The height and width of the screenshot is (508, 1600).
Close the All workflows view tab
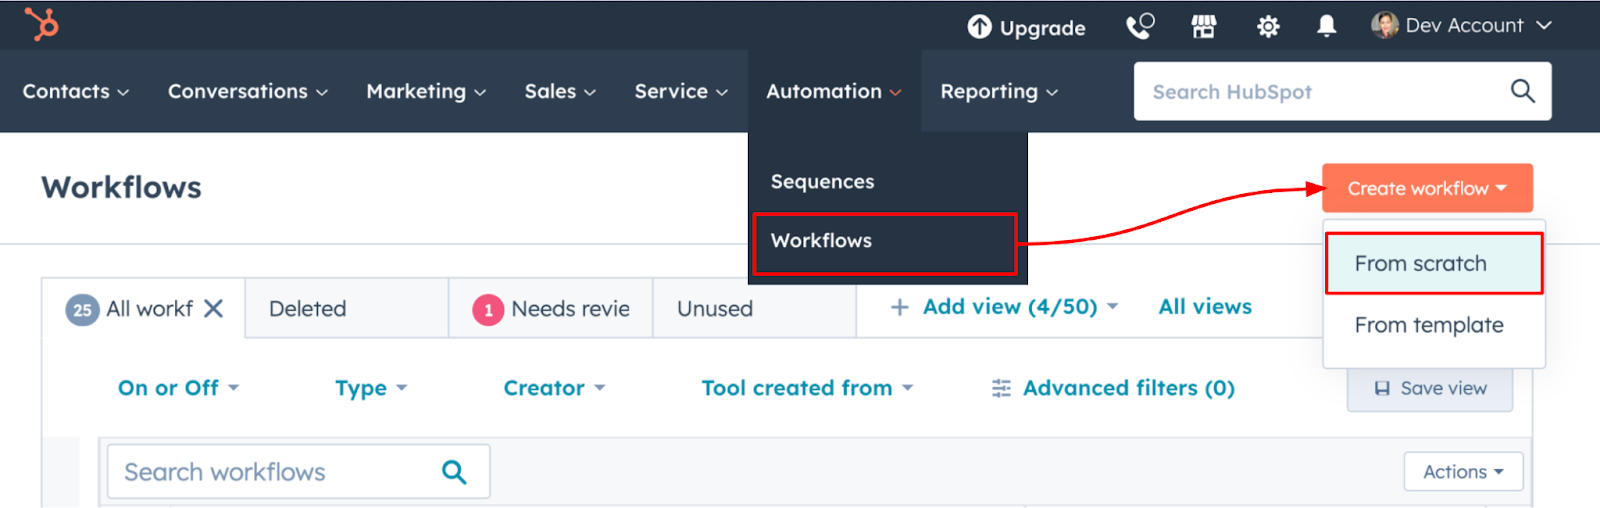point(213,309)
